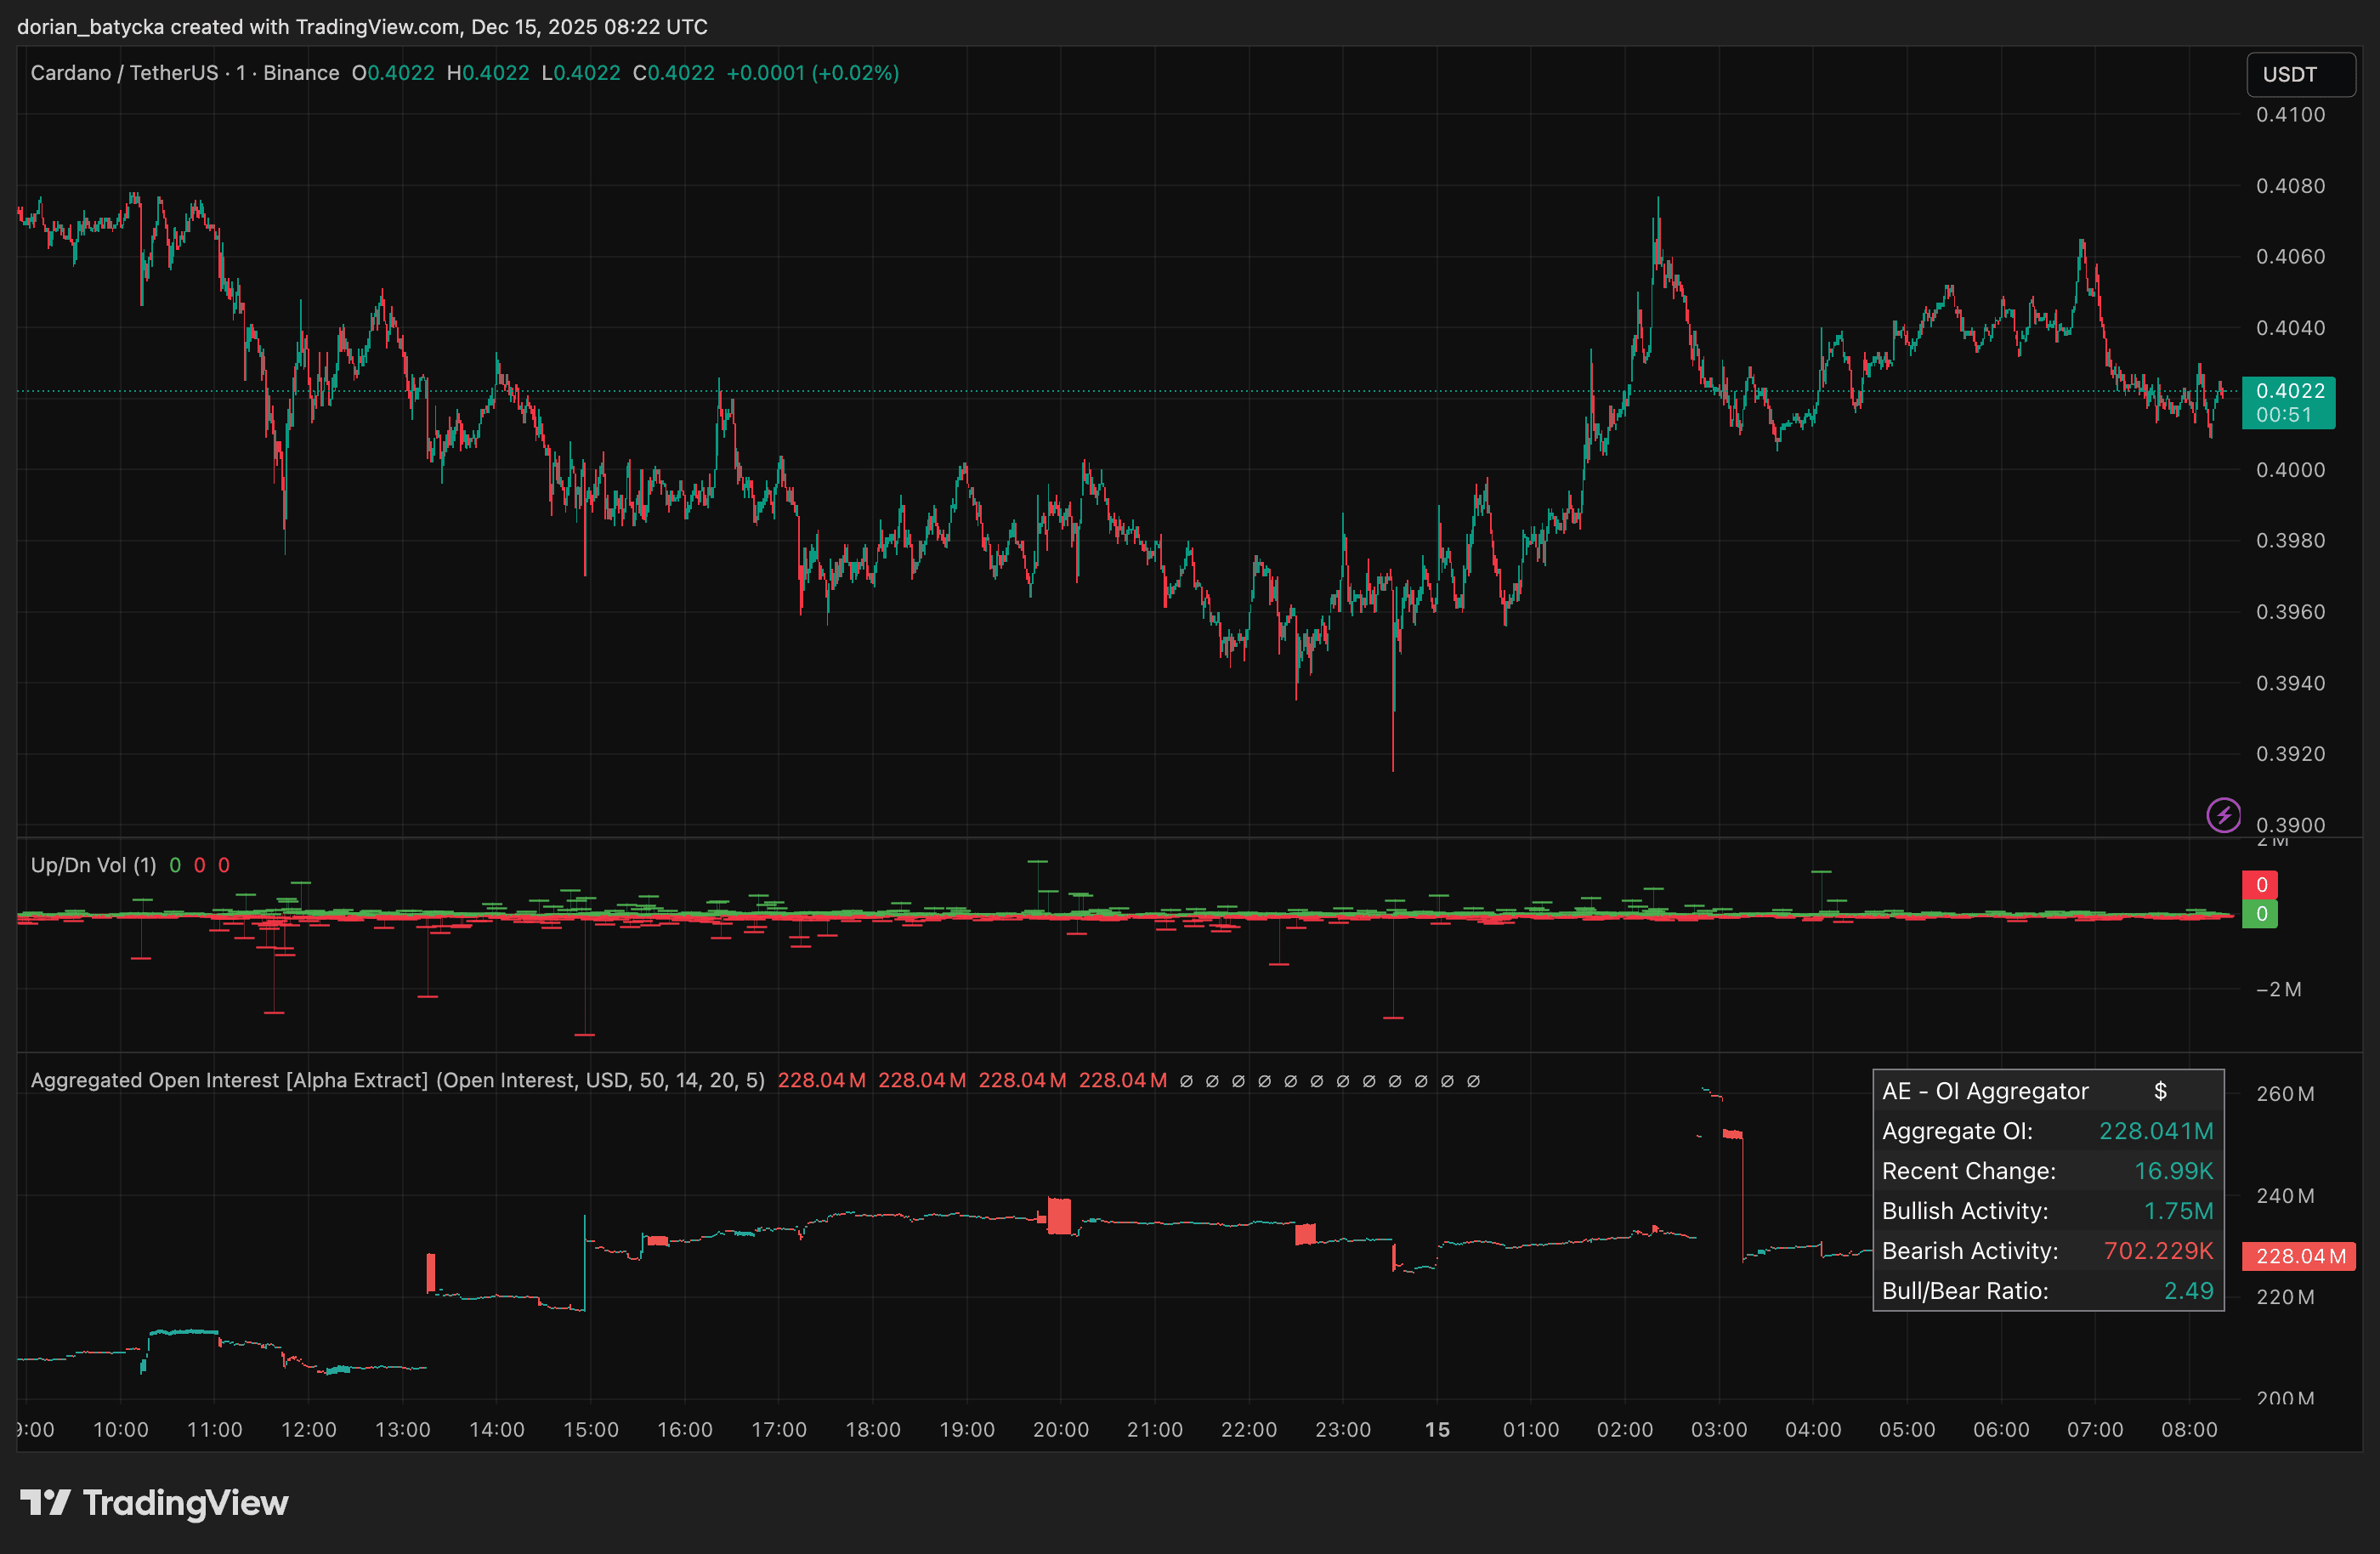The height and width of the screenshot is (1554, 2380).
Task: Select the Up/Dn Vol indicator legend
Action: 93,865
